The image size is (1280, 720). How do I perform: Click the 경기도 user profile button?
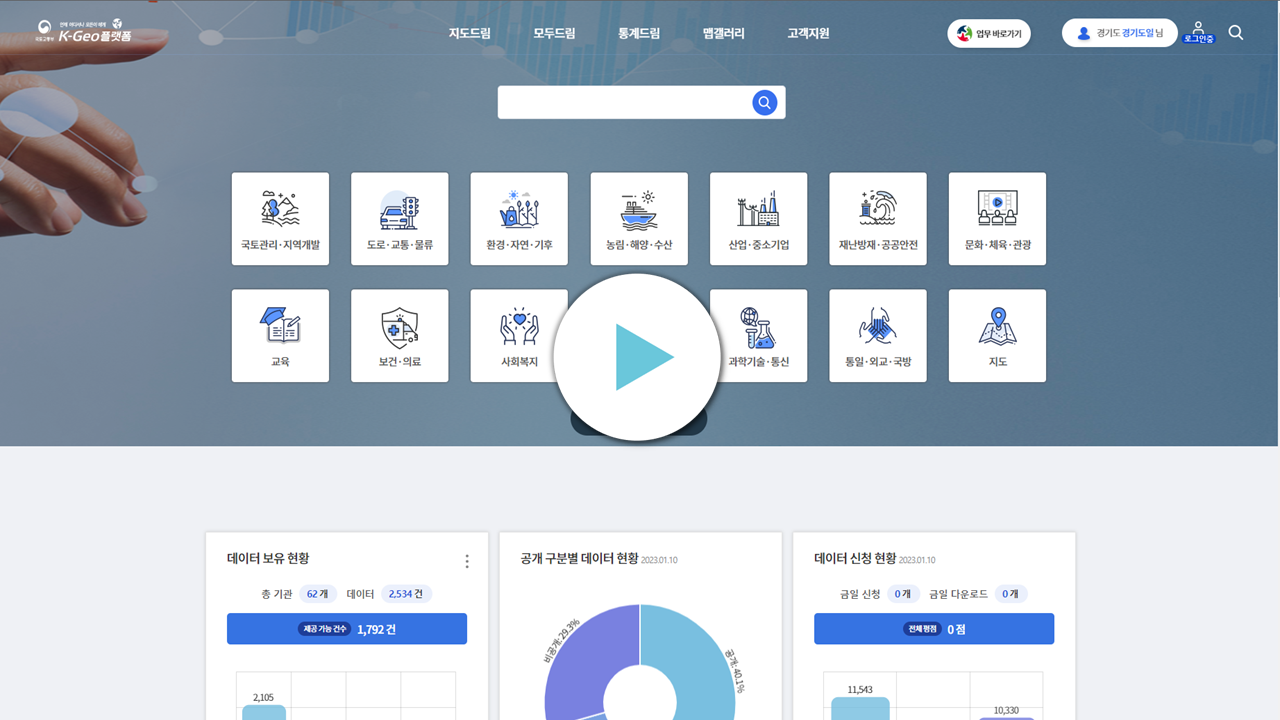click(x=1119, y=33)
